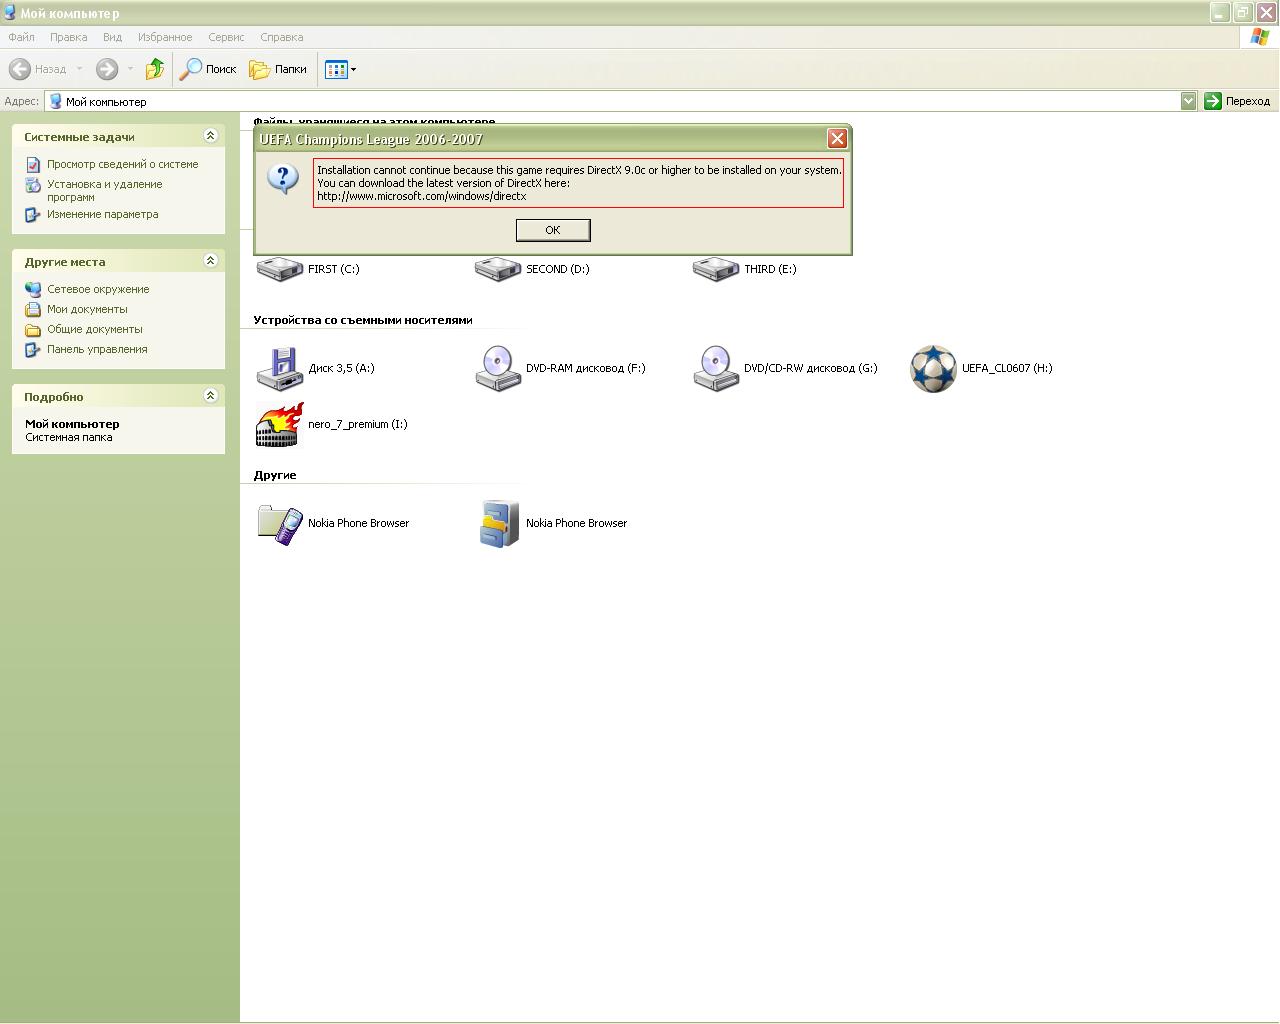
Task: Open Общие документы link
Action: [x=94, y=329]
